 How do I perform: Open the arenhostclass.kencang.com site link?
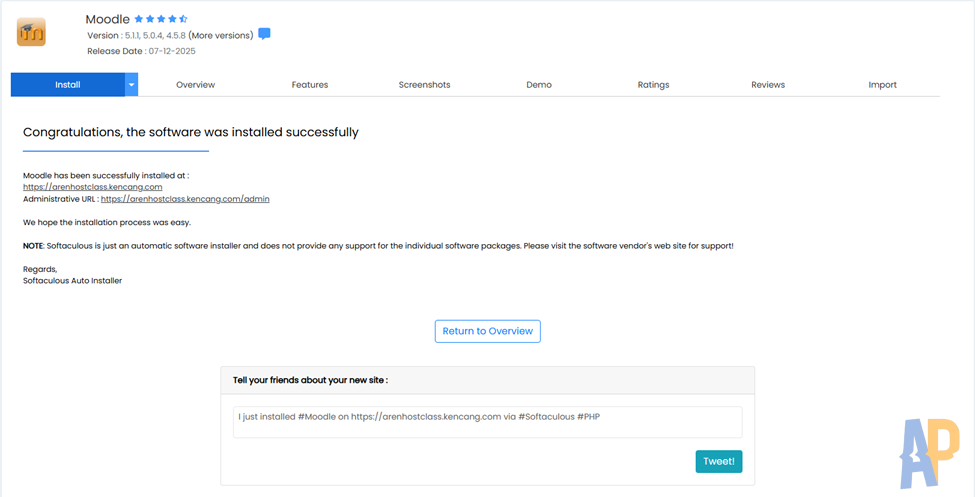tap(92, 187)
